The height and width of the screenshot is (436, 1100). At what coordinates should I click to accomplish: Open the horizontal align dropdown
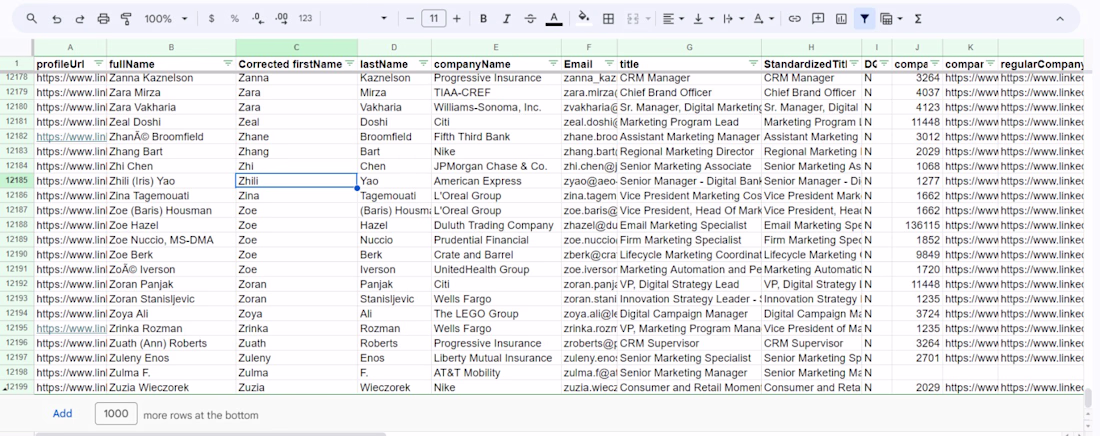pos(673,19)
